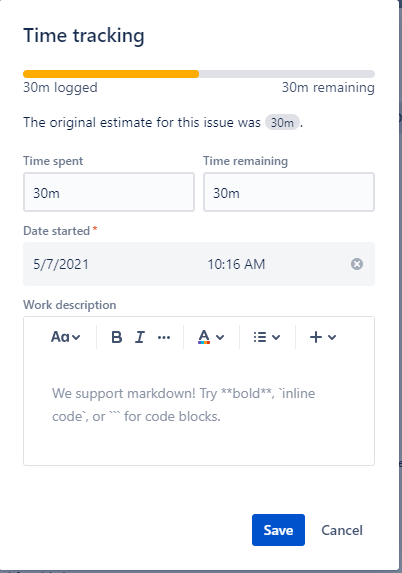Open the insert plus dropdown
The width and height of the screenshot is (402, 573).
pyautogui.click(x=323, y=337)
